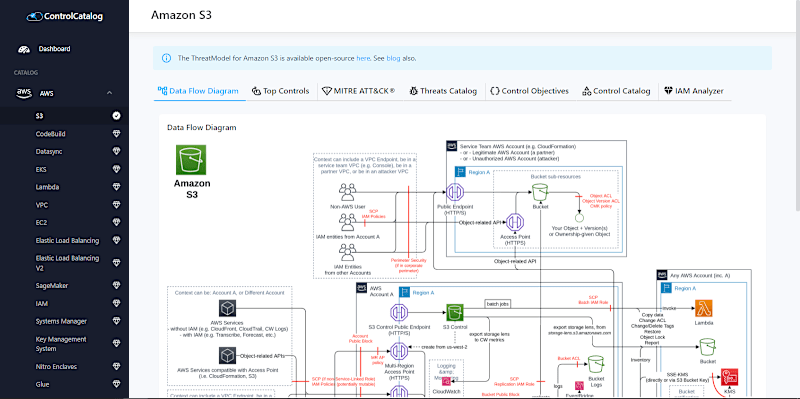Click the info icon in the ThreatModel banner
Viewport: 800px width, 399px height.
pos(166,58)
